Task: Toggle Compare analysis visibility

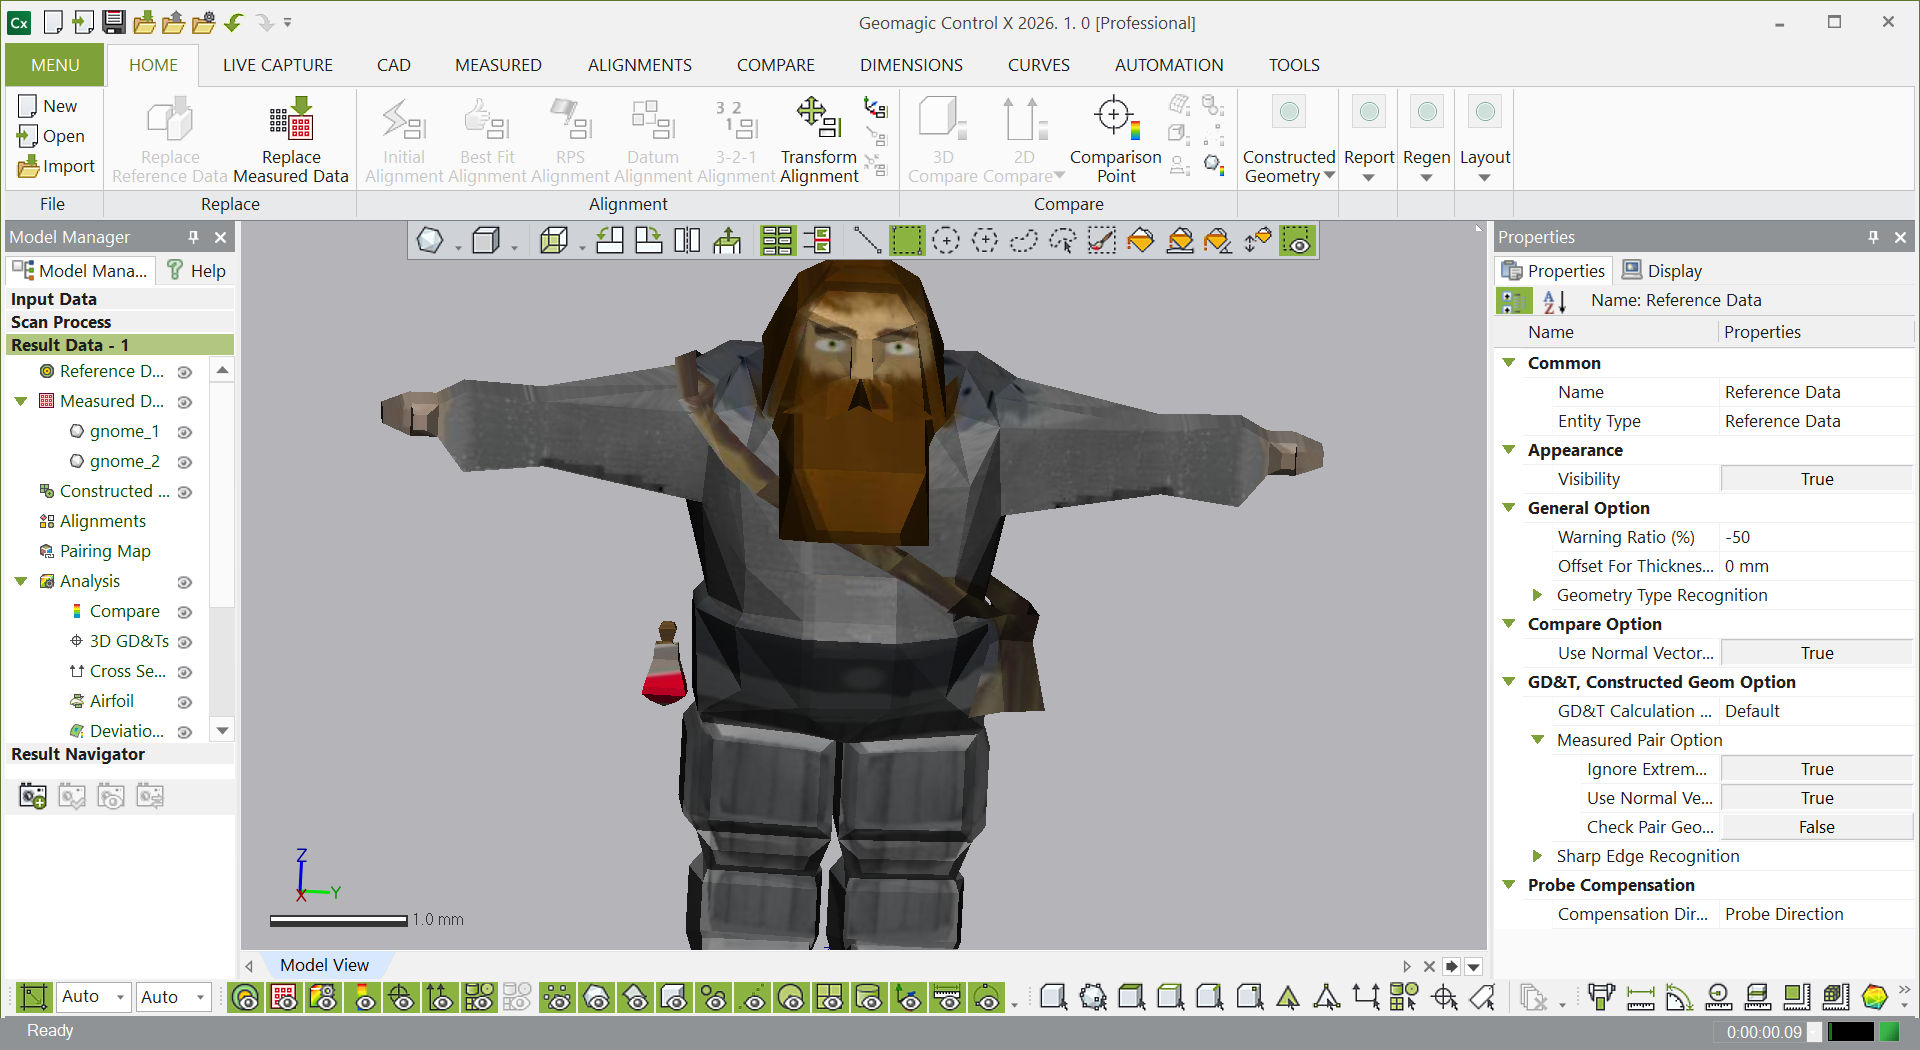Action: click(x=184, y=612)
